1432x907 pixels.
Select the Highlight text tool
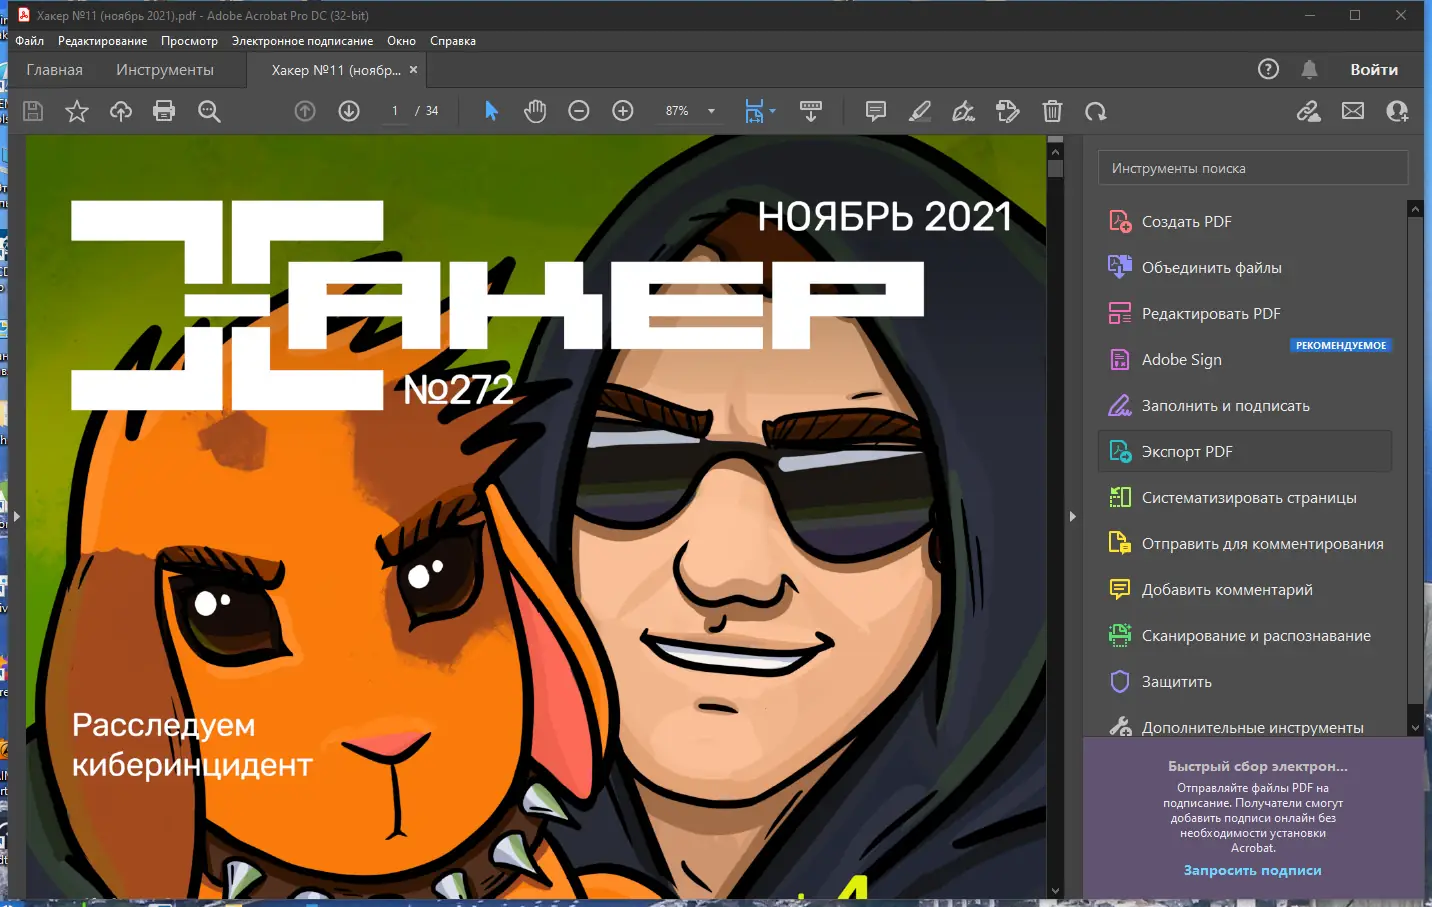920,111
